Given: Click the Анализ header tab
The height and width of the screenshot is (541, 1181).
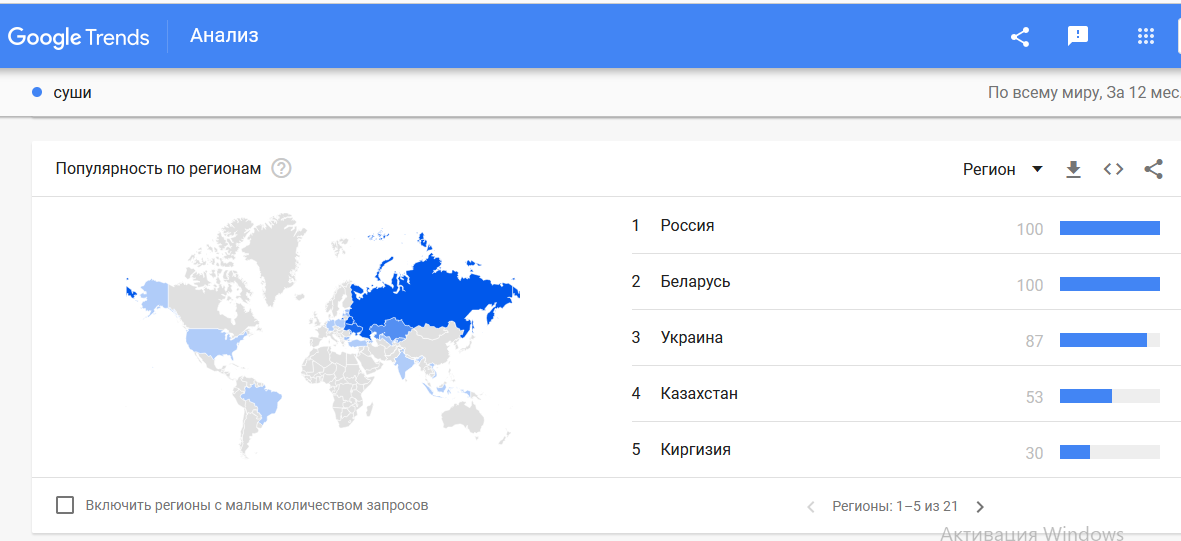Looking at the screenshot, I should 224,35.
